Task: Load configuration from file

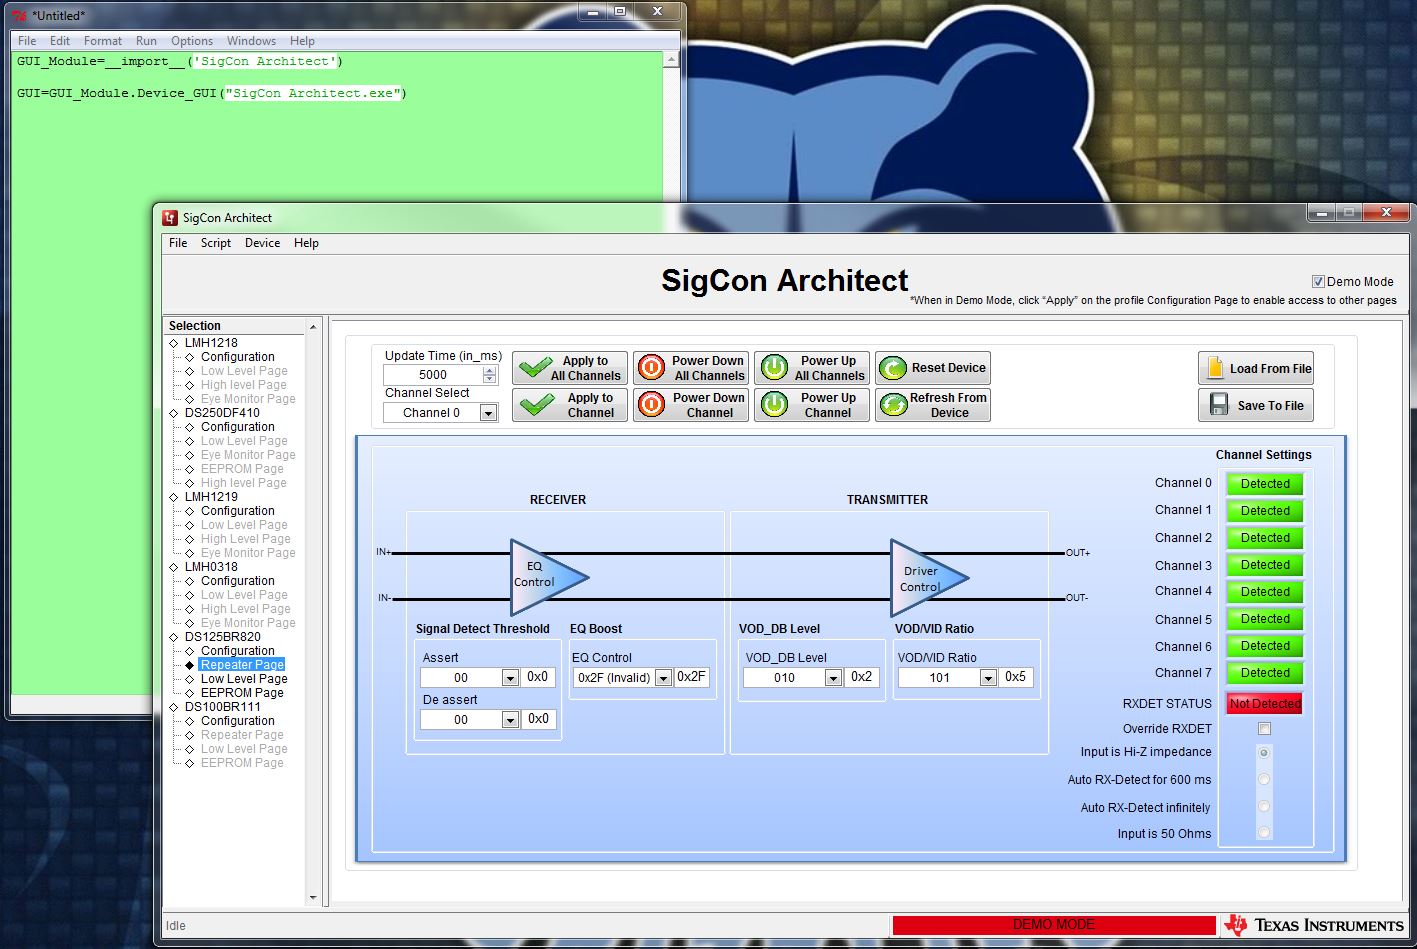Action: (1256, 368)
